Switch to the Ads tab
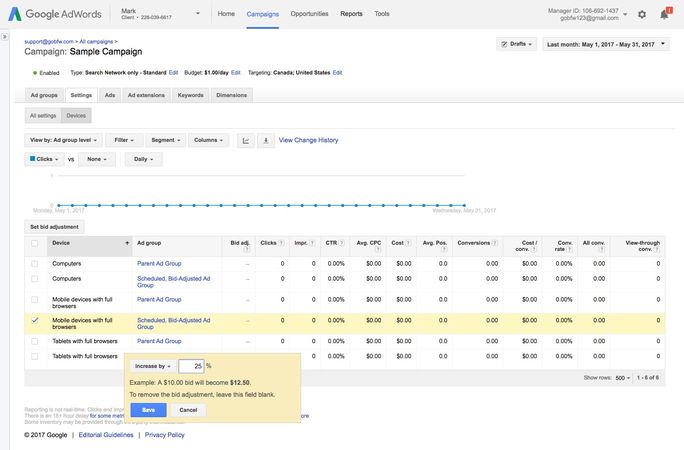This screenshot has width=684, height=450. coord(110,95)
